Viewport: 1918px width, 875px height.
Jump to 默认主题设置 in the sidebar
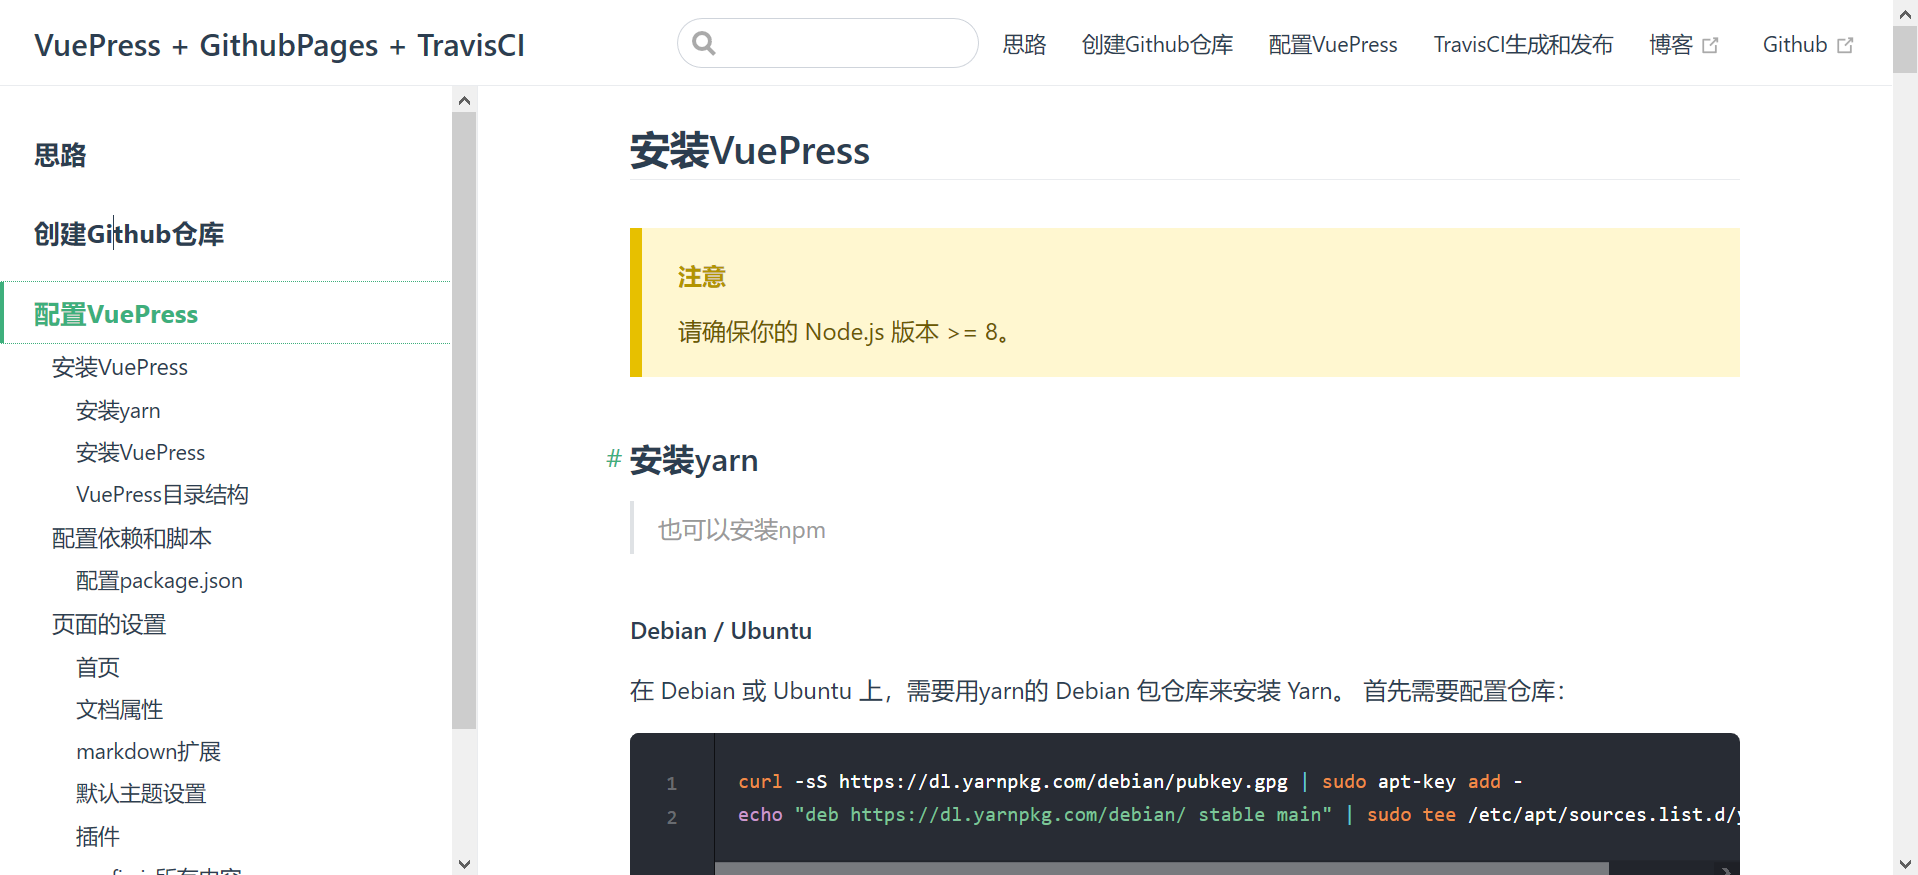coord(141,793)
